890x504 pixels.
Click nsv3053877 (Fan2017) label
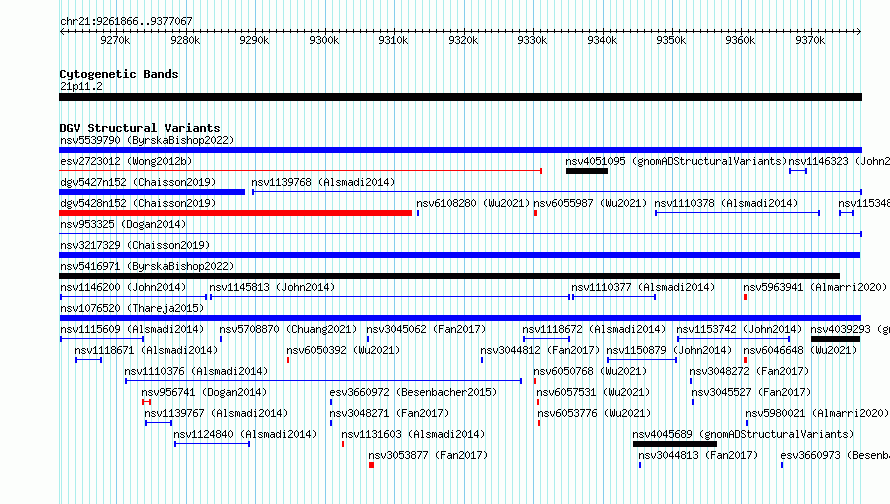(427, 455)
